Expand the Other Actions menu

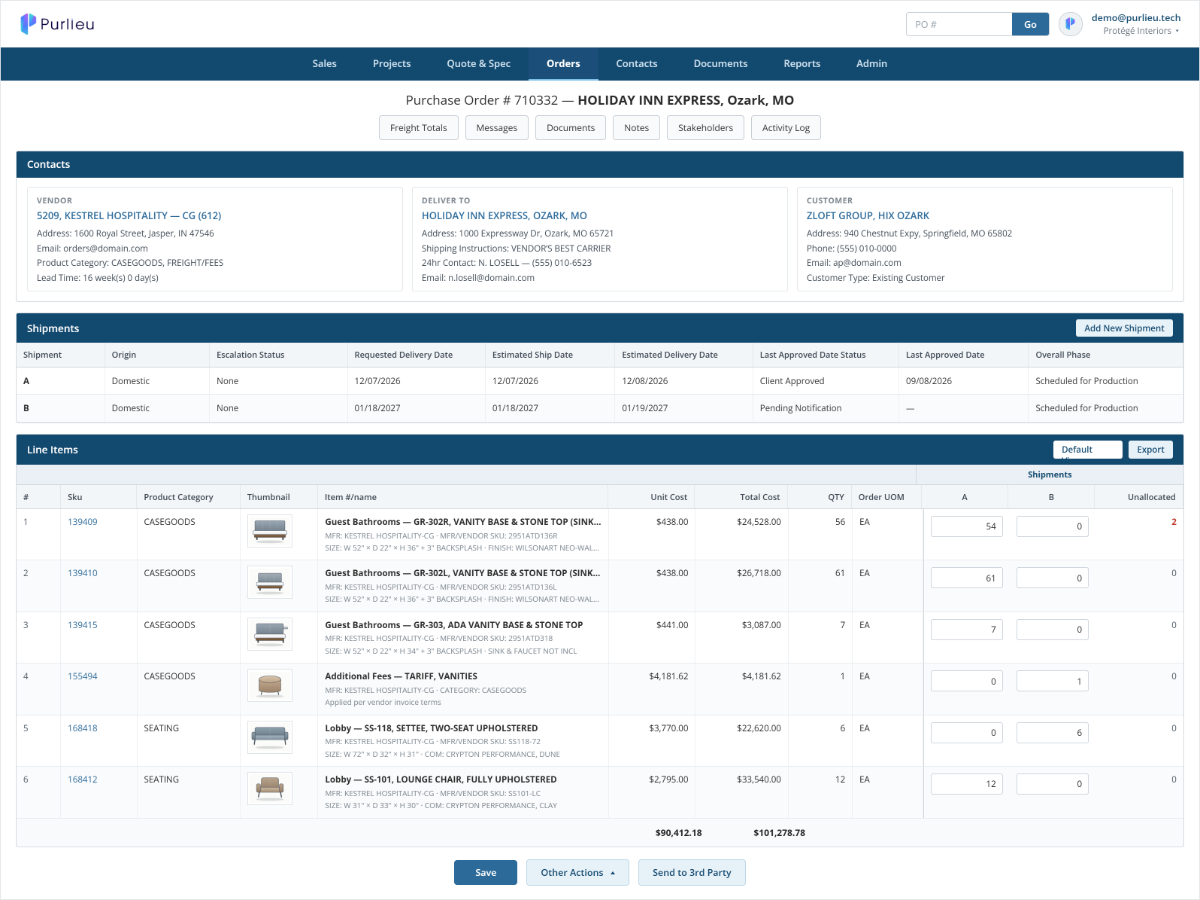[x=579, y=872]
